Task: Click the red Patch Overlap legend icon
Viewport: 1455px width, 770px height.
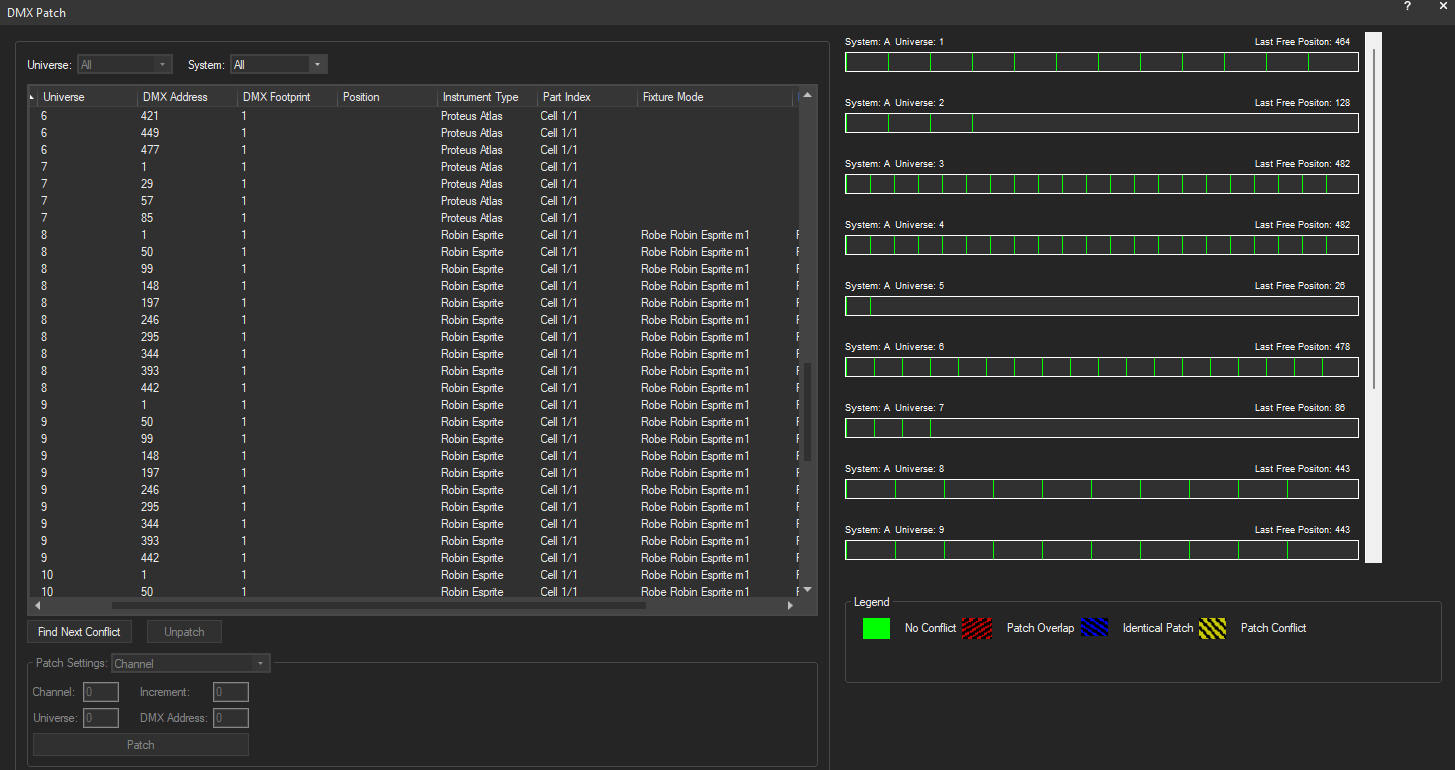Action: tap(976, 628)
